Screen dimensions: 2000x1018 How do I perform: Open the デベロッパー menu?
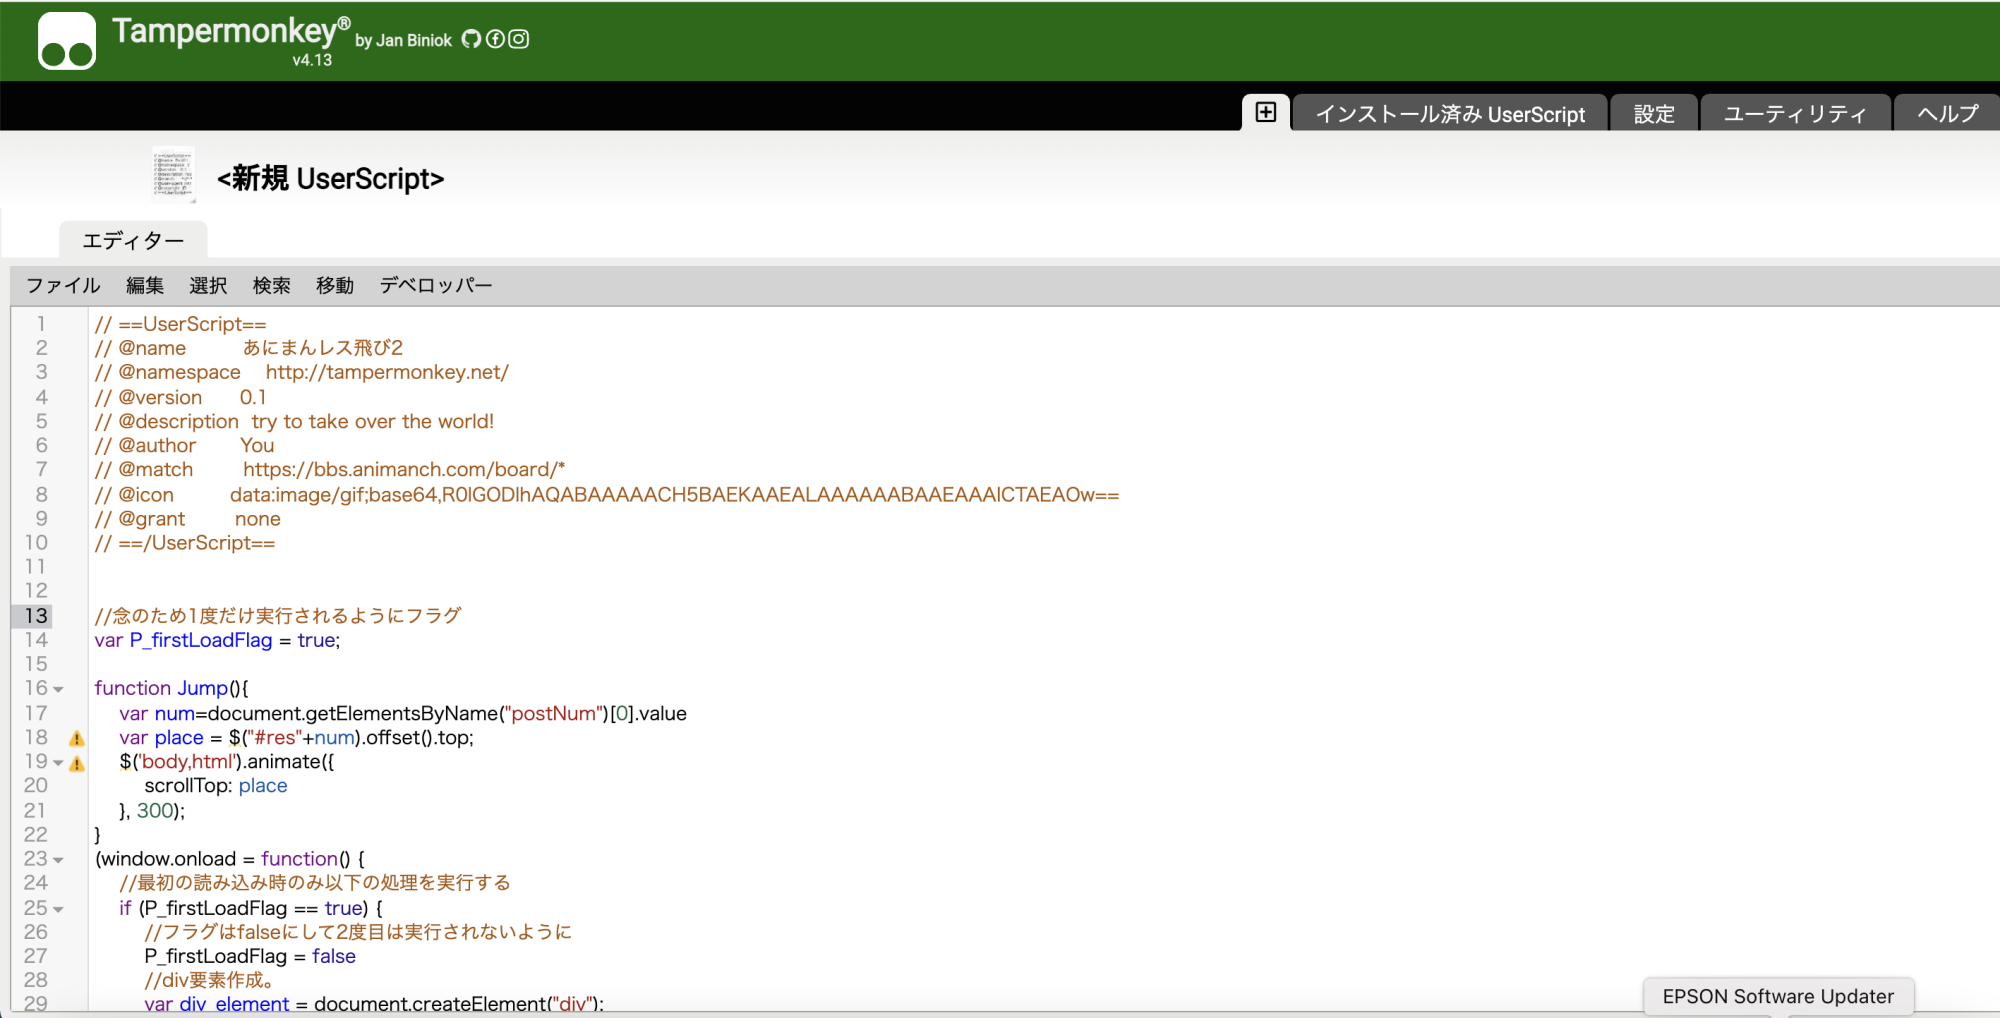[436, 286]
